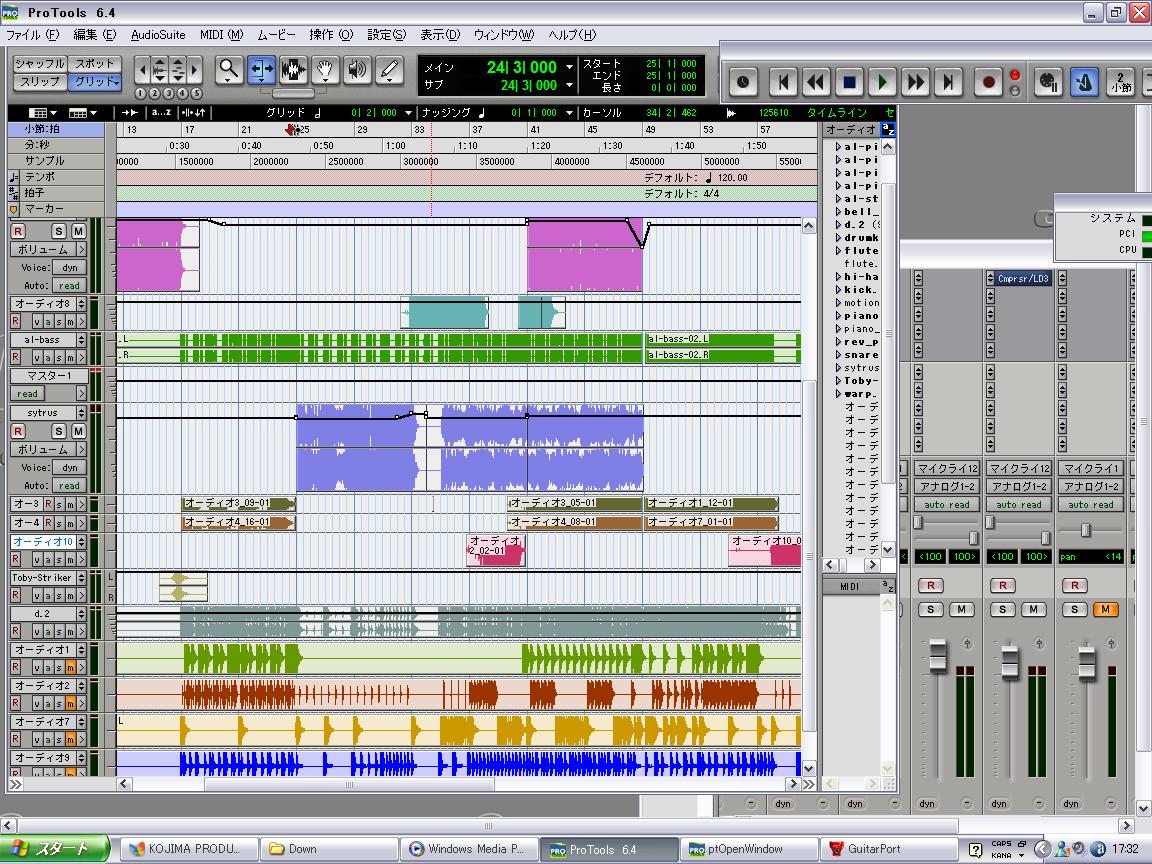The height and width of the screenshot is (864, 1152).
Task: Select グリッド edit mode
Action: 95,82
